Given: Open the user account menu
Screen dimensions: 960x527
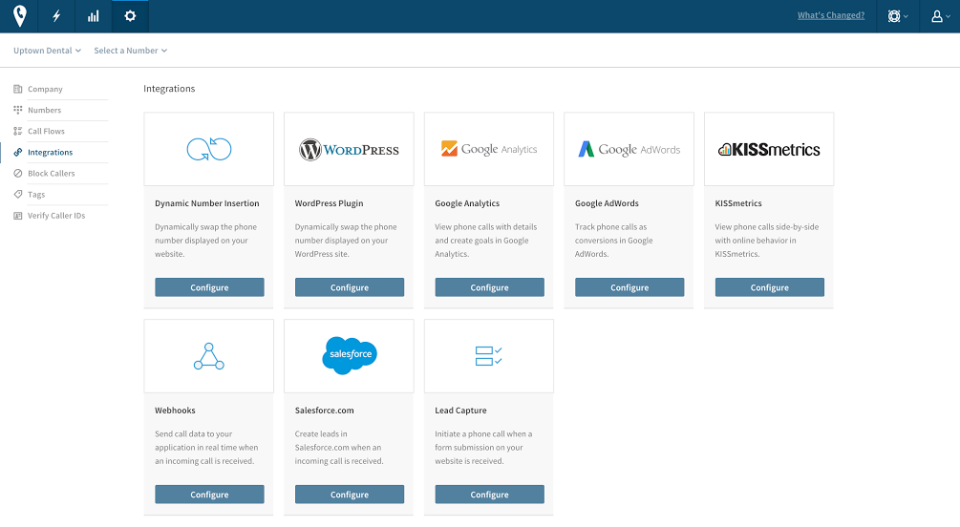Looking at the screenshot, I should (x=940, y=17).
